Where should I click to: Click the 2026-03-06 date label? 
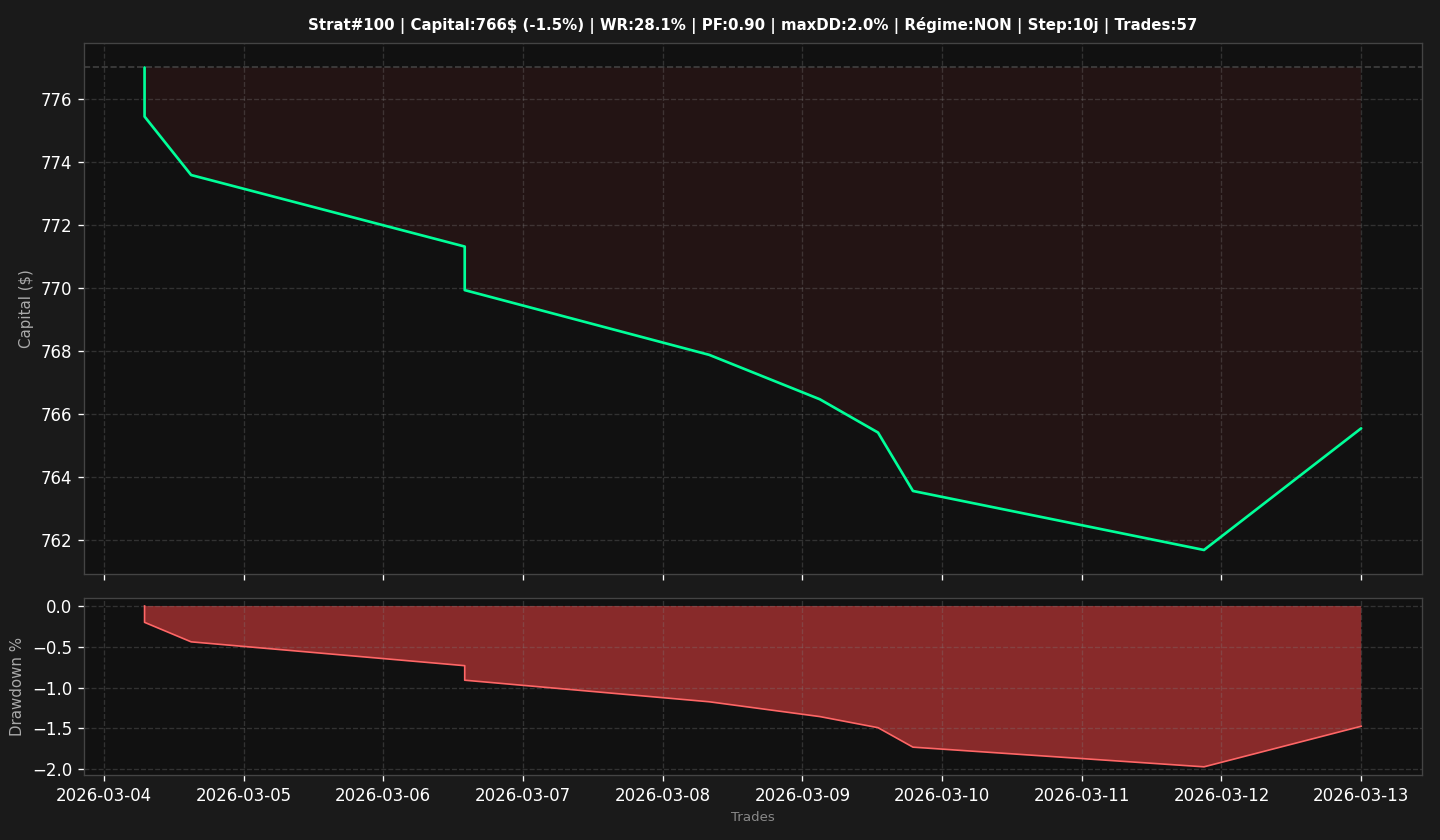(383, 795)
